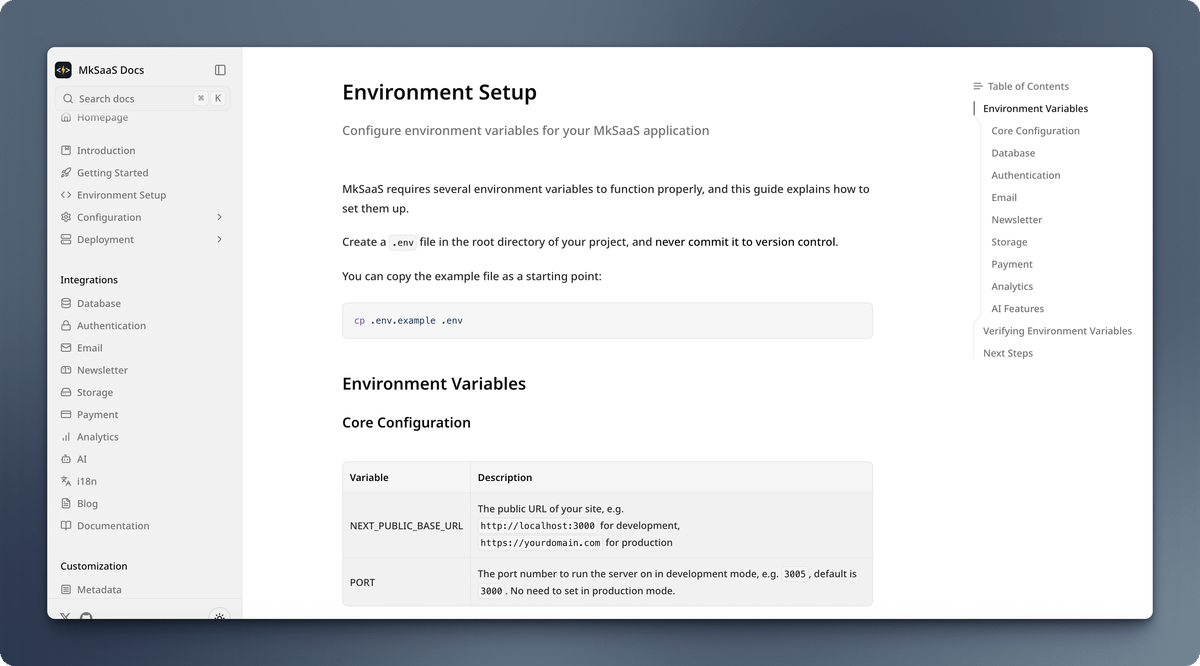
Task: Open the X (Twitter) social icon
Action: point(66,616)
